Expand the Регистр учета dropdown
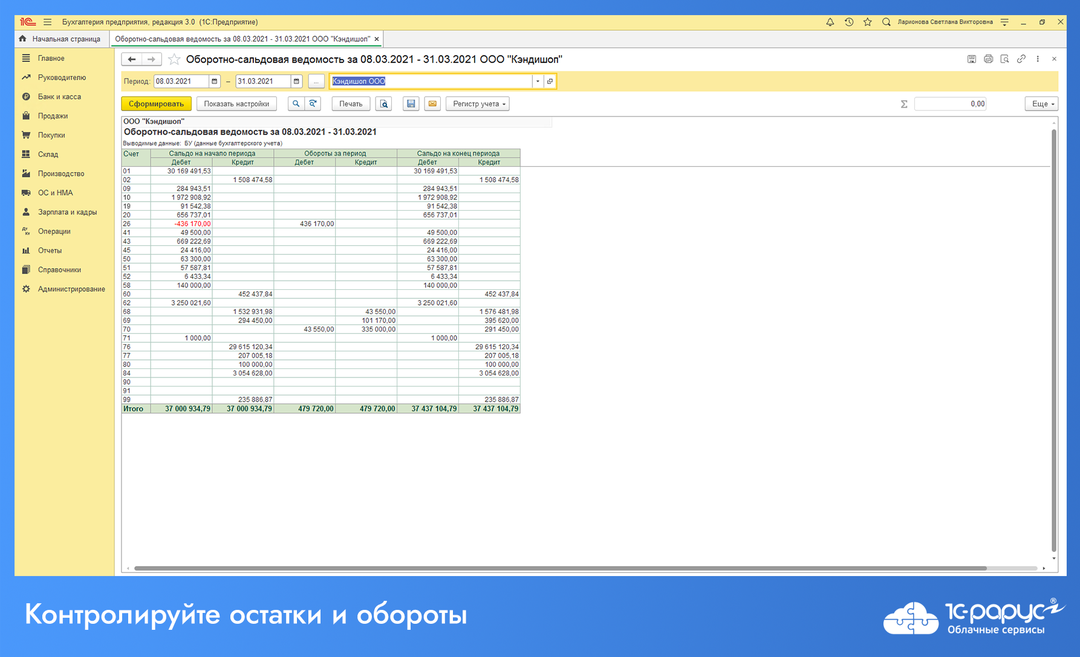Screen dimensions: 1080x657 pos(479,103)
